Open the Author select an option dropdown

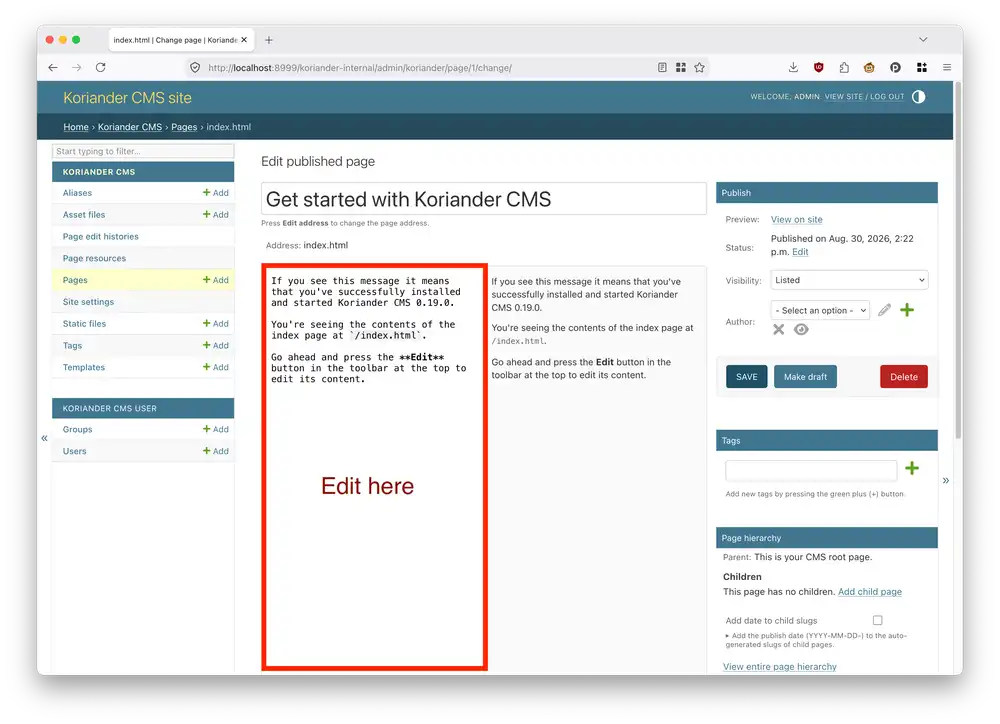coord(820,311)
